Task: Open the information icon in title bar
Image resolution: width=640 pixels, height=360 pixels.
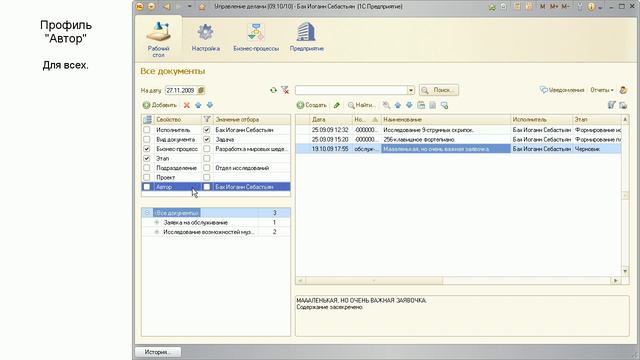Action: (x=591, y=7)
